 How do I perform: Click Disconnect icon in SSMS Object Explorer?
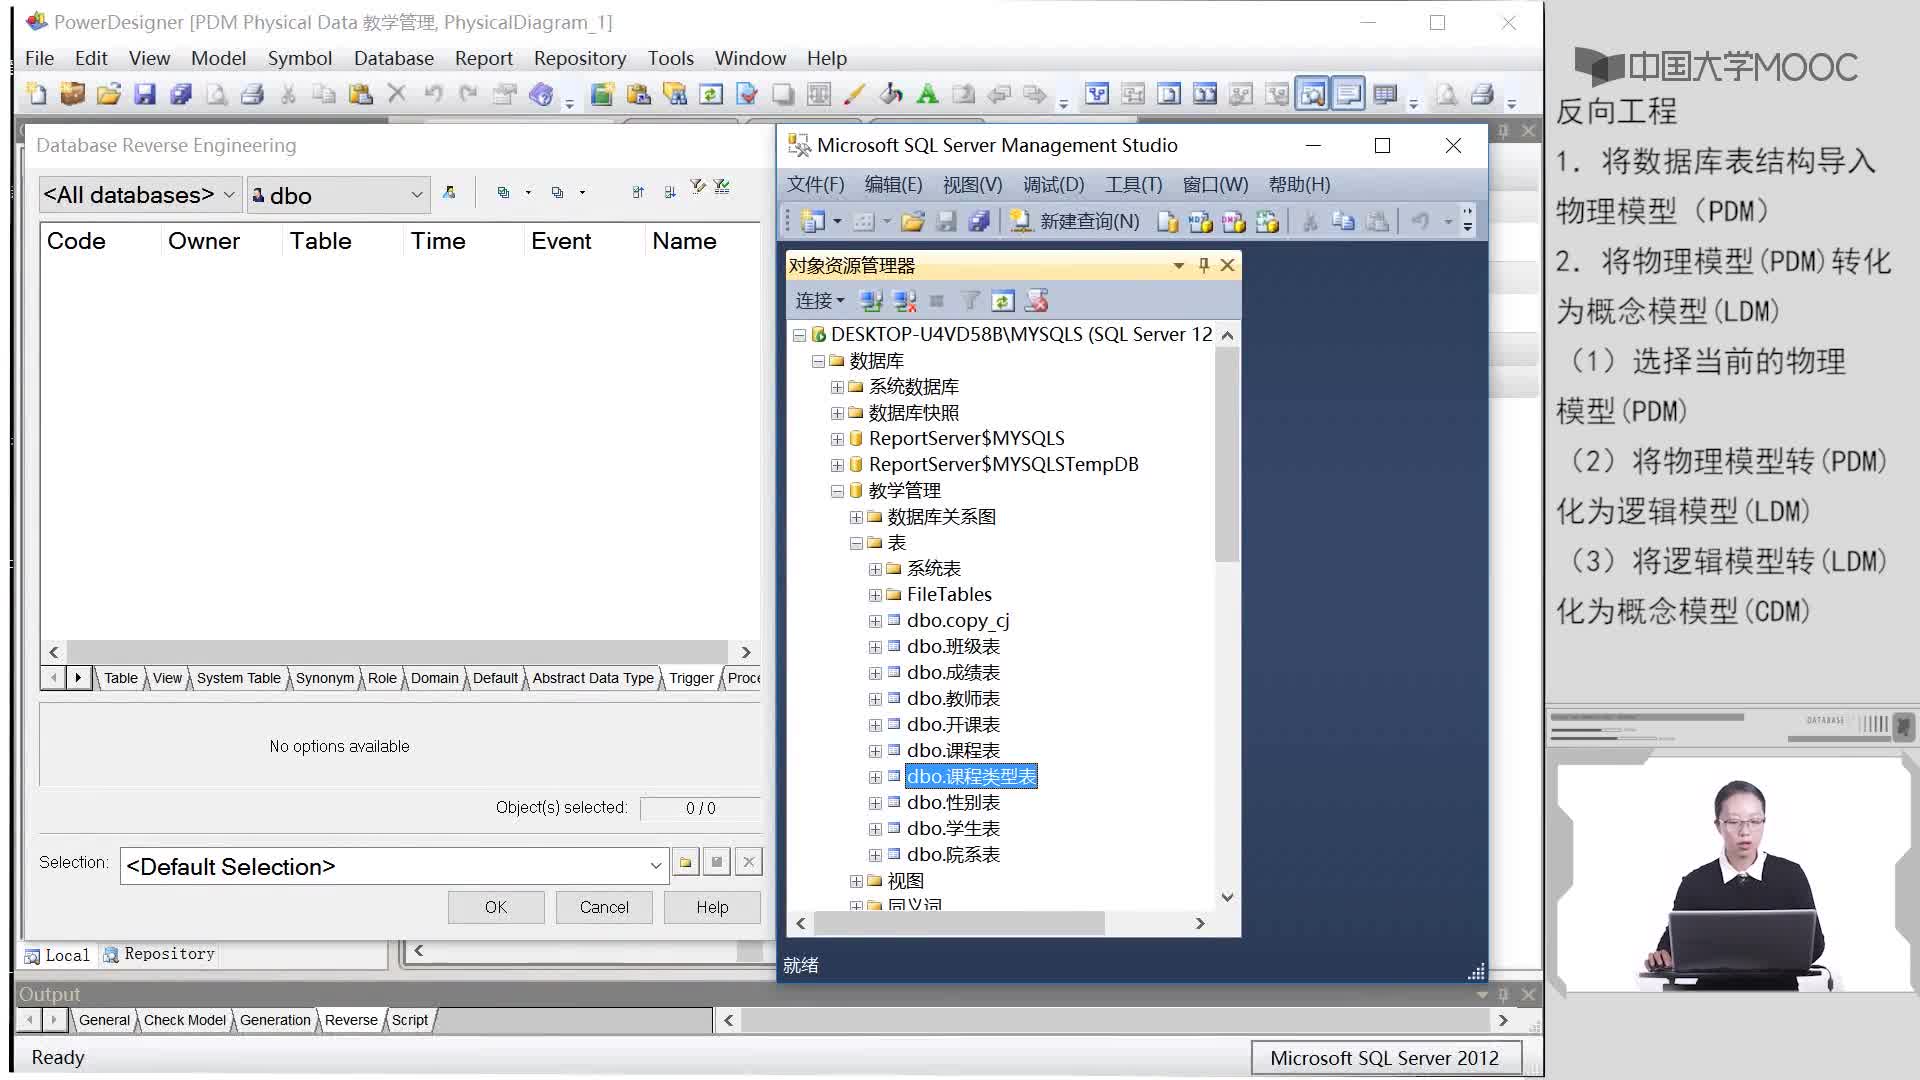[905, 301]
